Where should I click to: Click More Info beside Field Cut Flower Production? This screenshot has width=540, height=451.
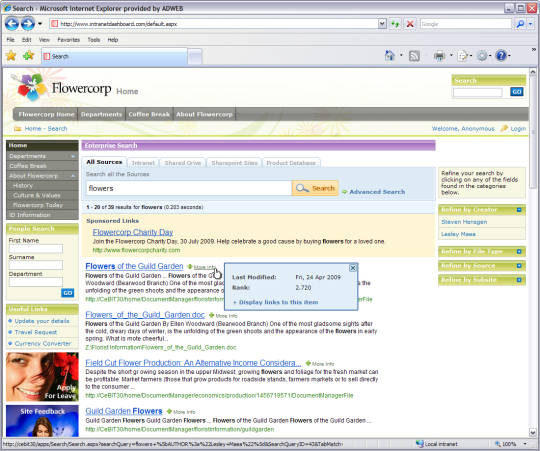coord(320,364)
